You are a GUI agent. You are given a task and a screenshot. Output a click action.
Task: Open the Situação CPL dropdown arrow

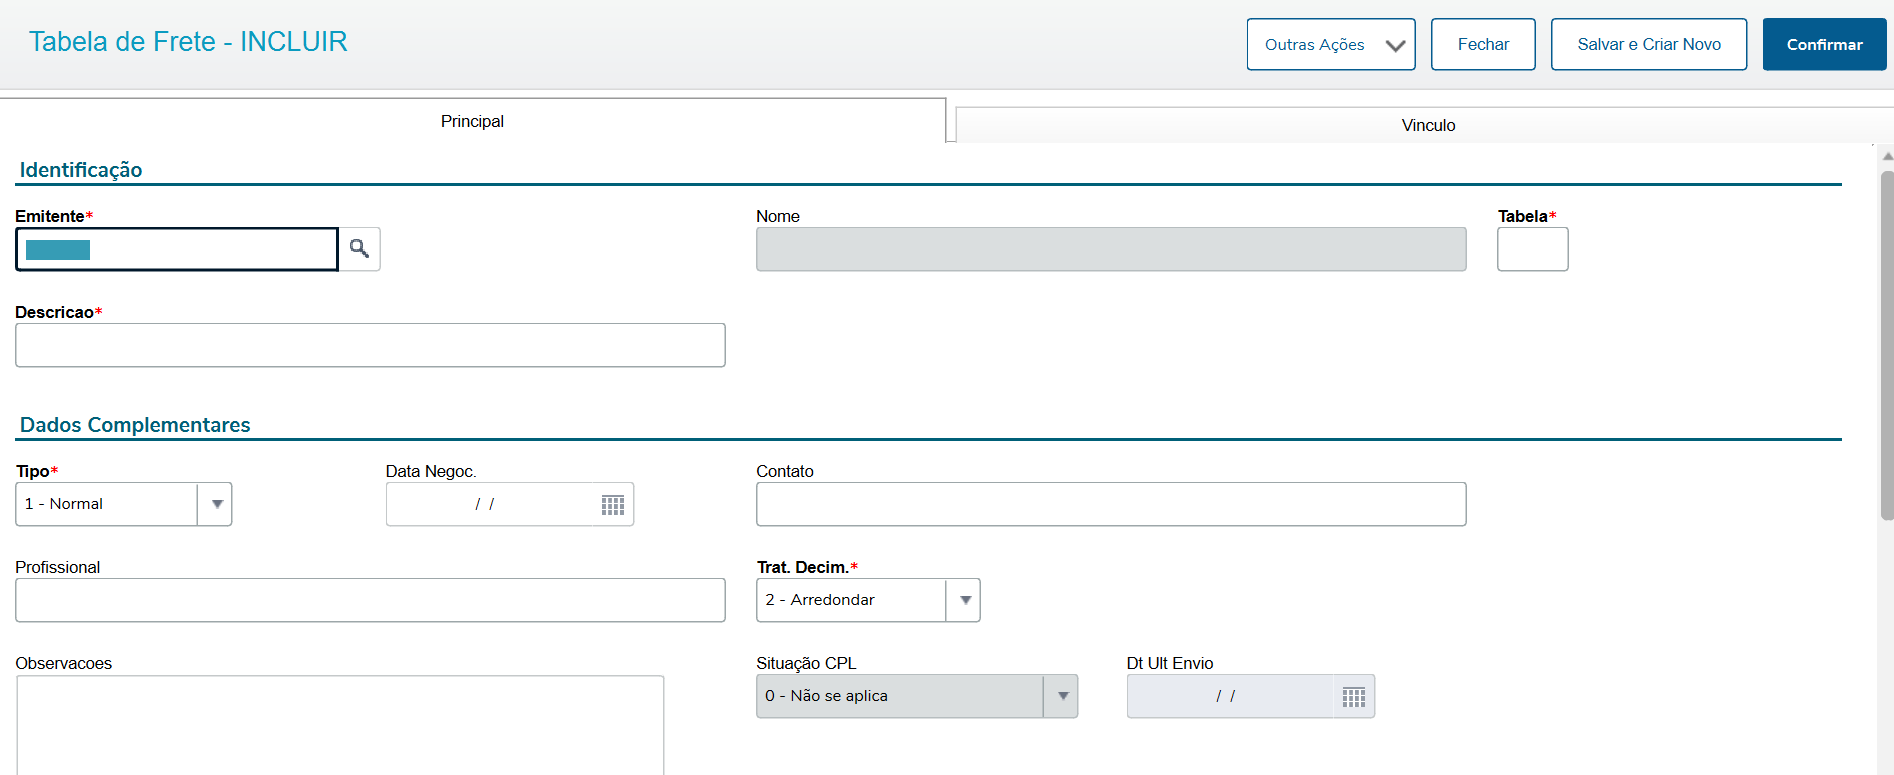tap(1062, 696)
